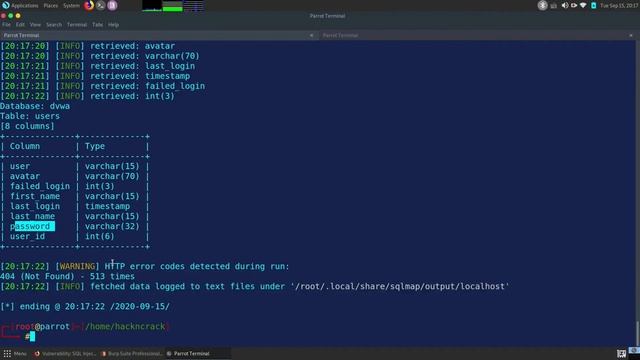This screenshot has height=360, width=640.
Task: Open the Wi-Fi network tray icon
Action: (x=583, y=5)
